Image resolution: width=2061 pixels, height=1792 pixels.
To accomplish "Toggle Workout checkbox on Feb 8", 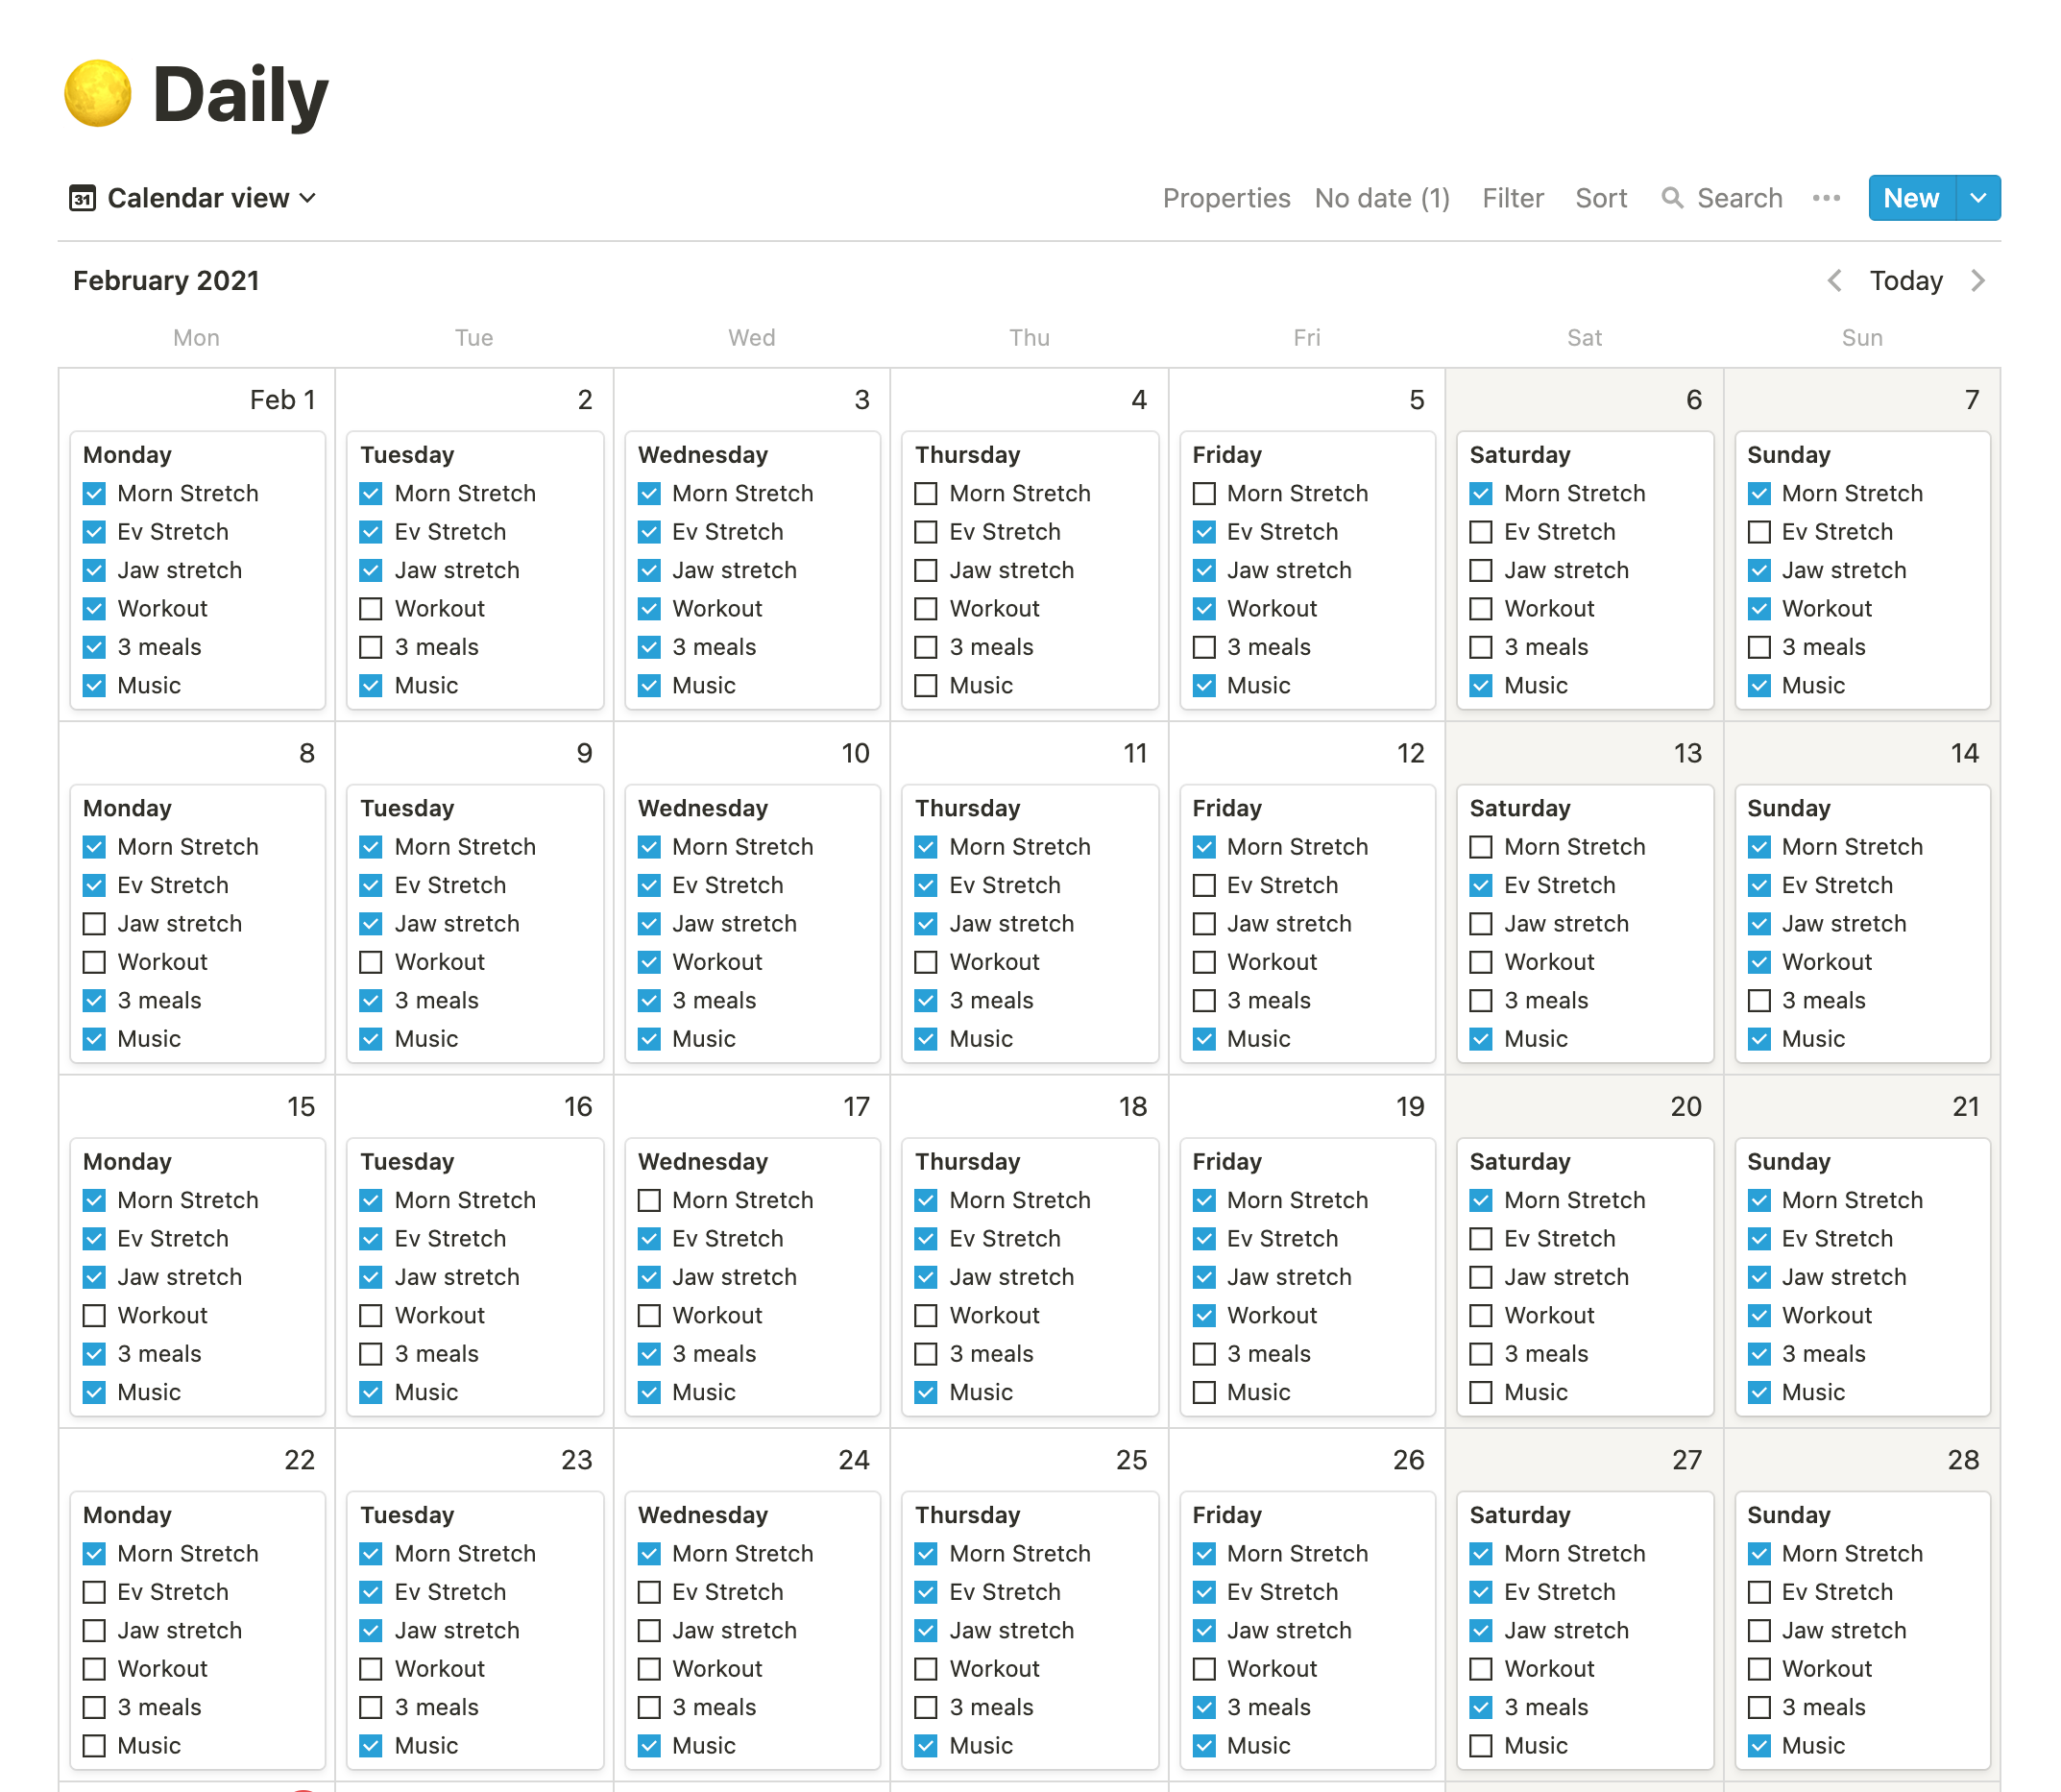I will click(95, 961).
